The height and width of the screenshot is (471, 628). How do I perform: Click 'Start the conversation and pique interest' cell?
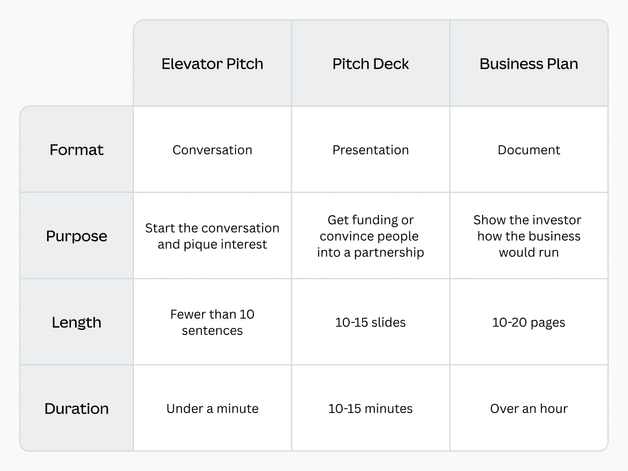pyautogui.click(x=212, y=236)
